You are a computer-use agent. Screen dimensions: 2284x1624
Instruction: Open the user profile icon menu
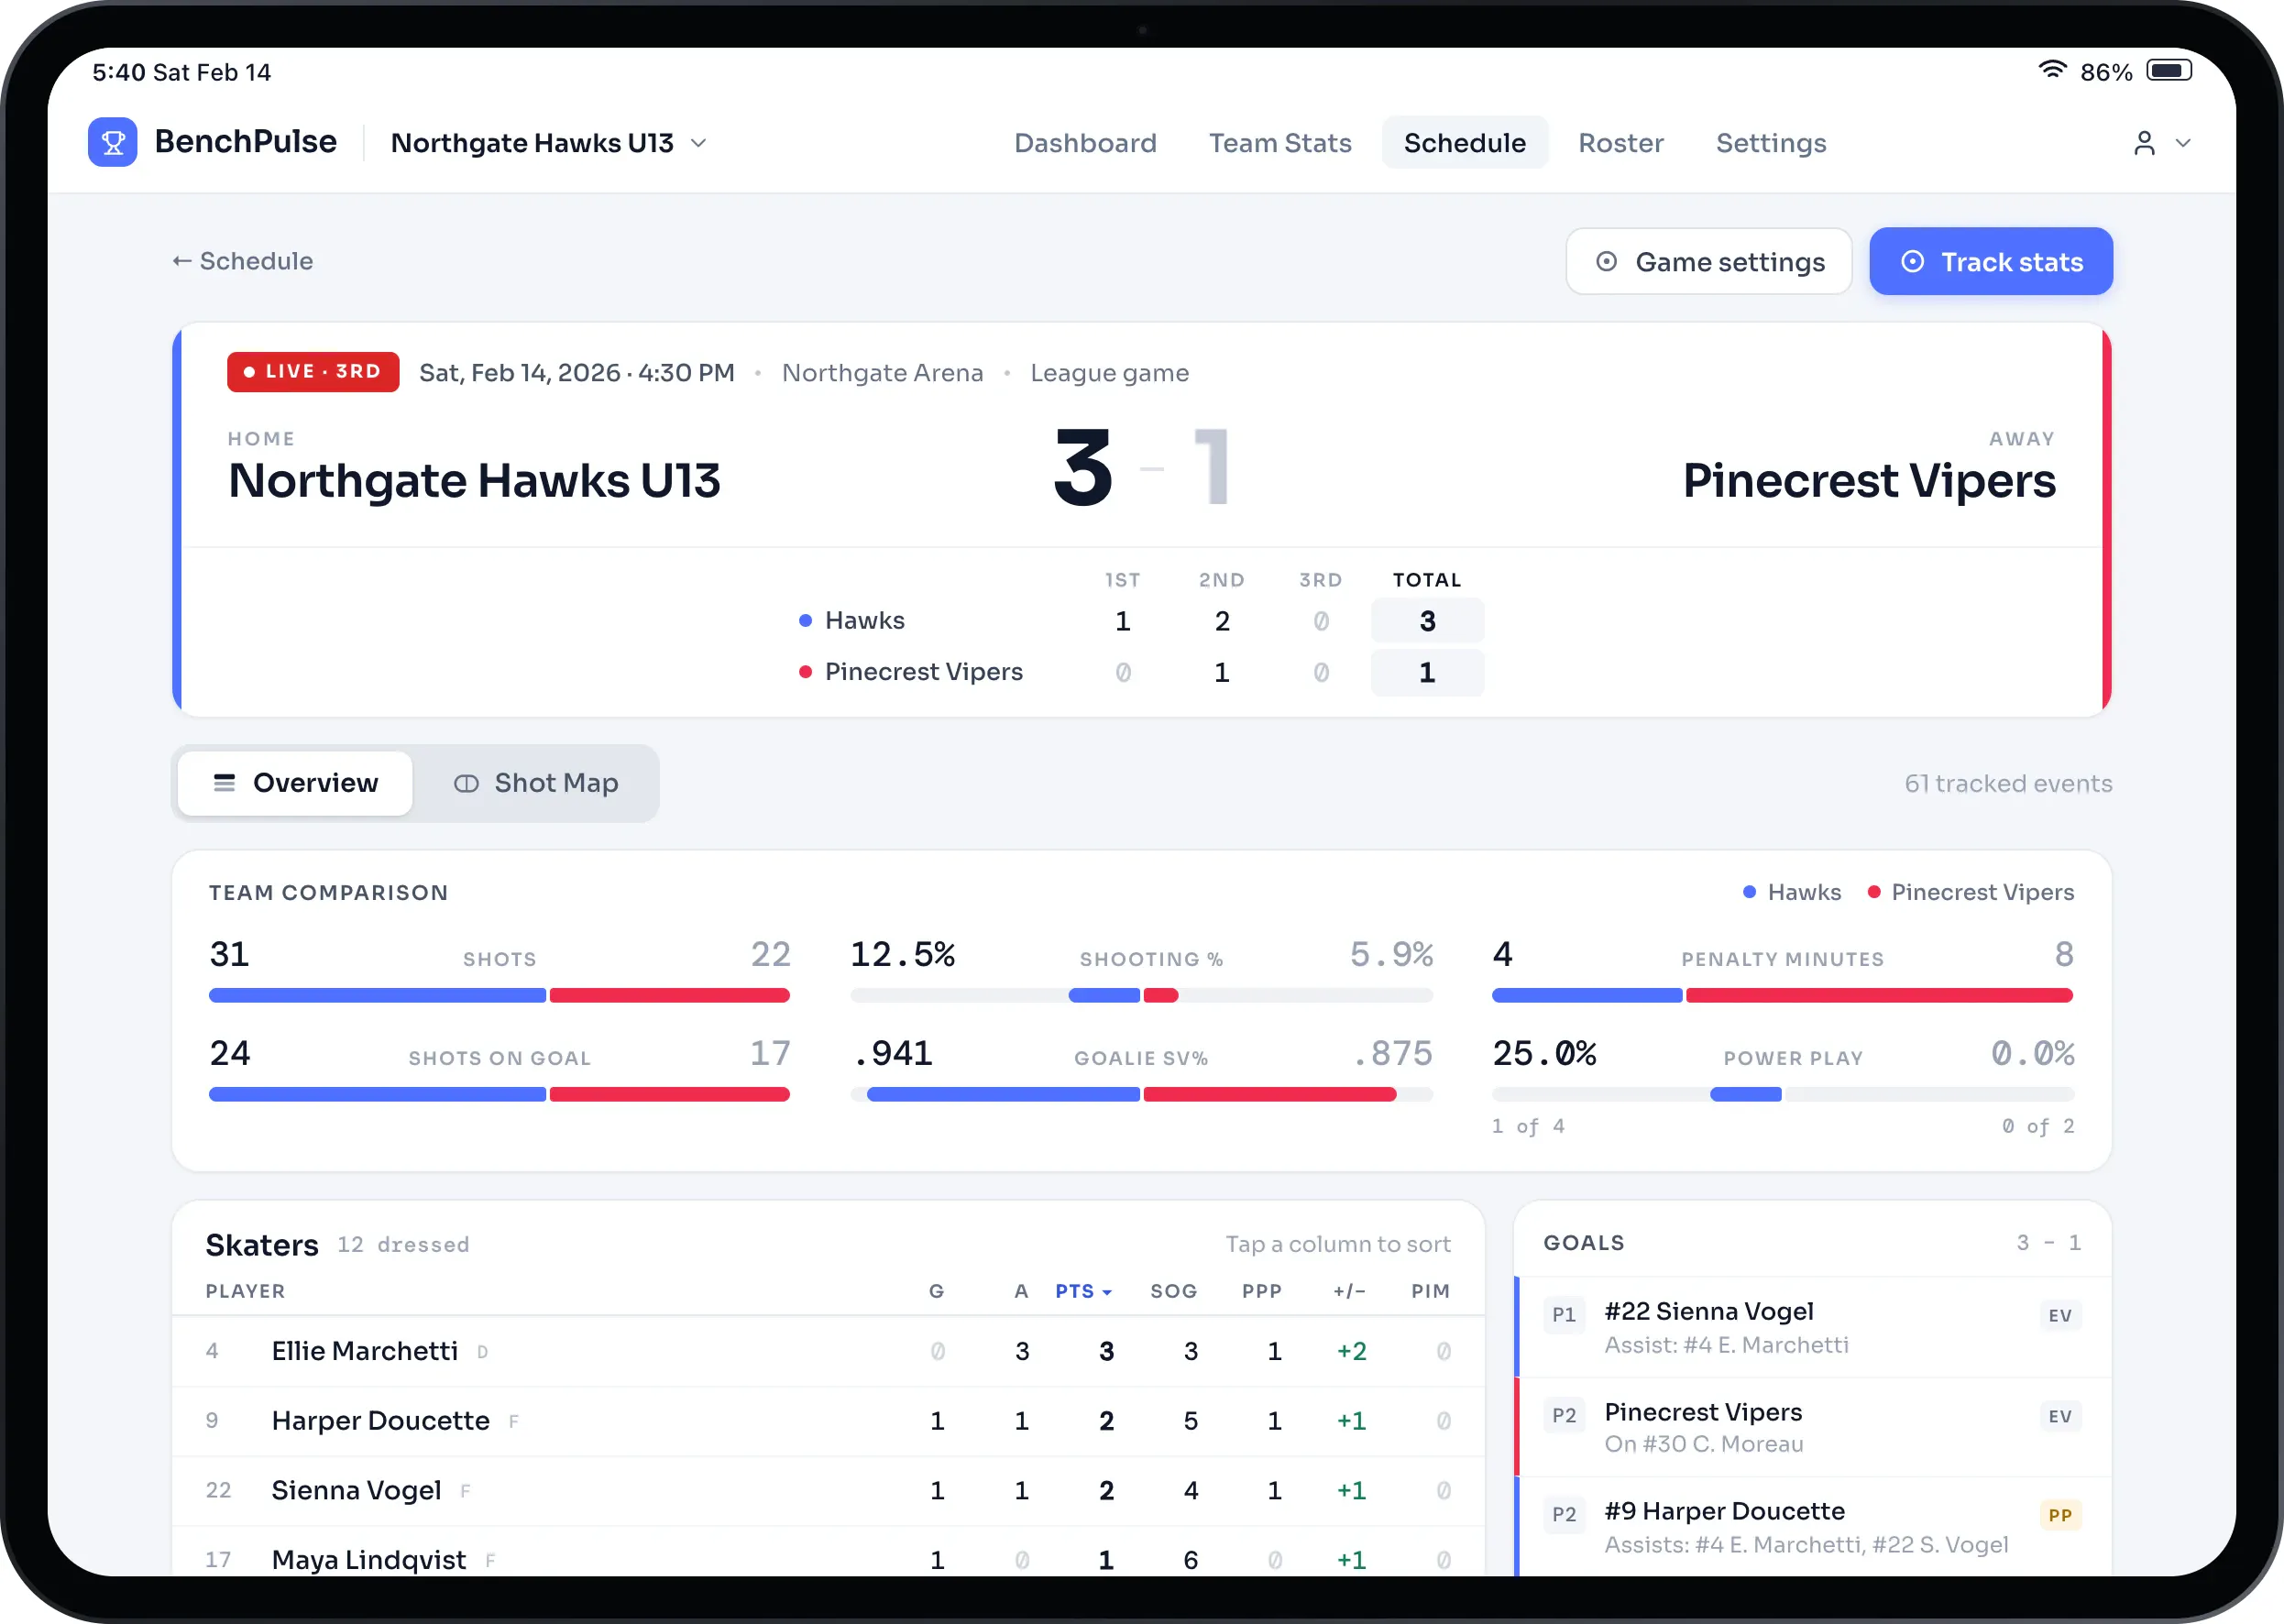2144,143
